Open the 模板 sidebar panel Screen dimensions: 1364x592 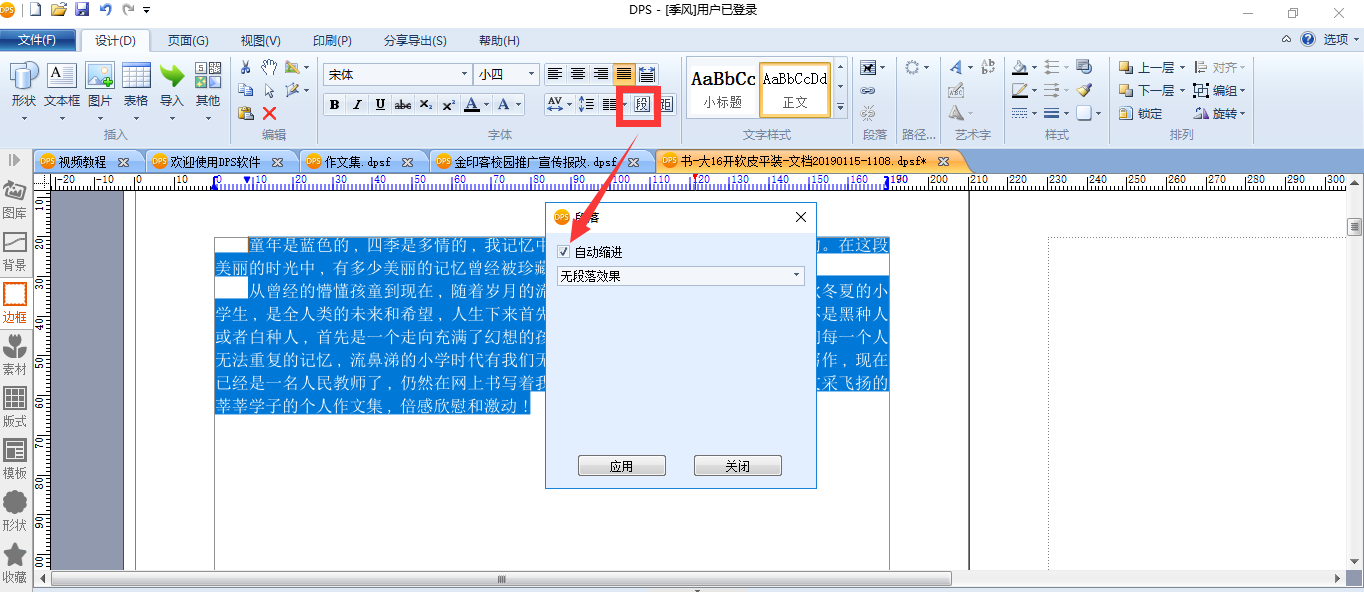click(x=15, y=460)
